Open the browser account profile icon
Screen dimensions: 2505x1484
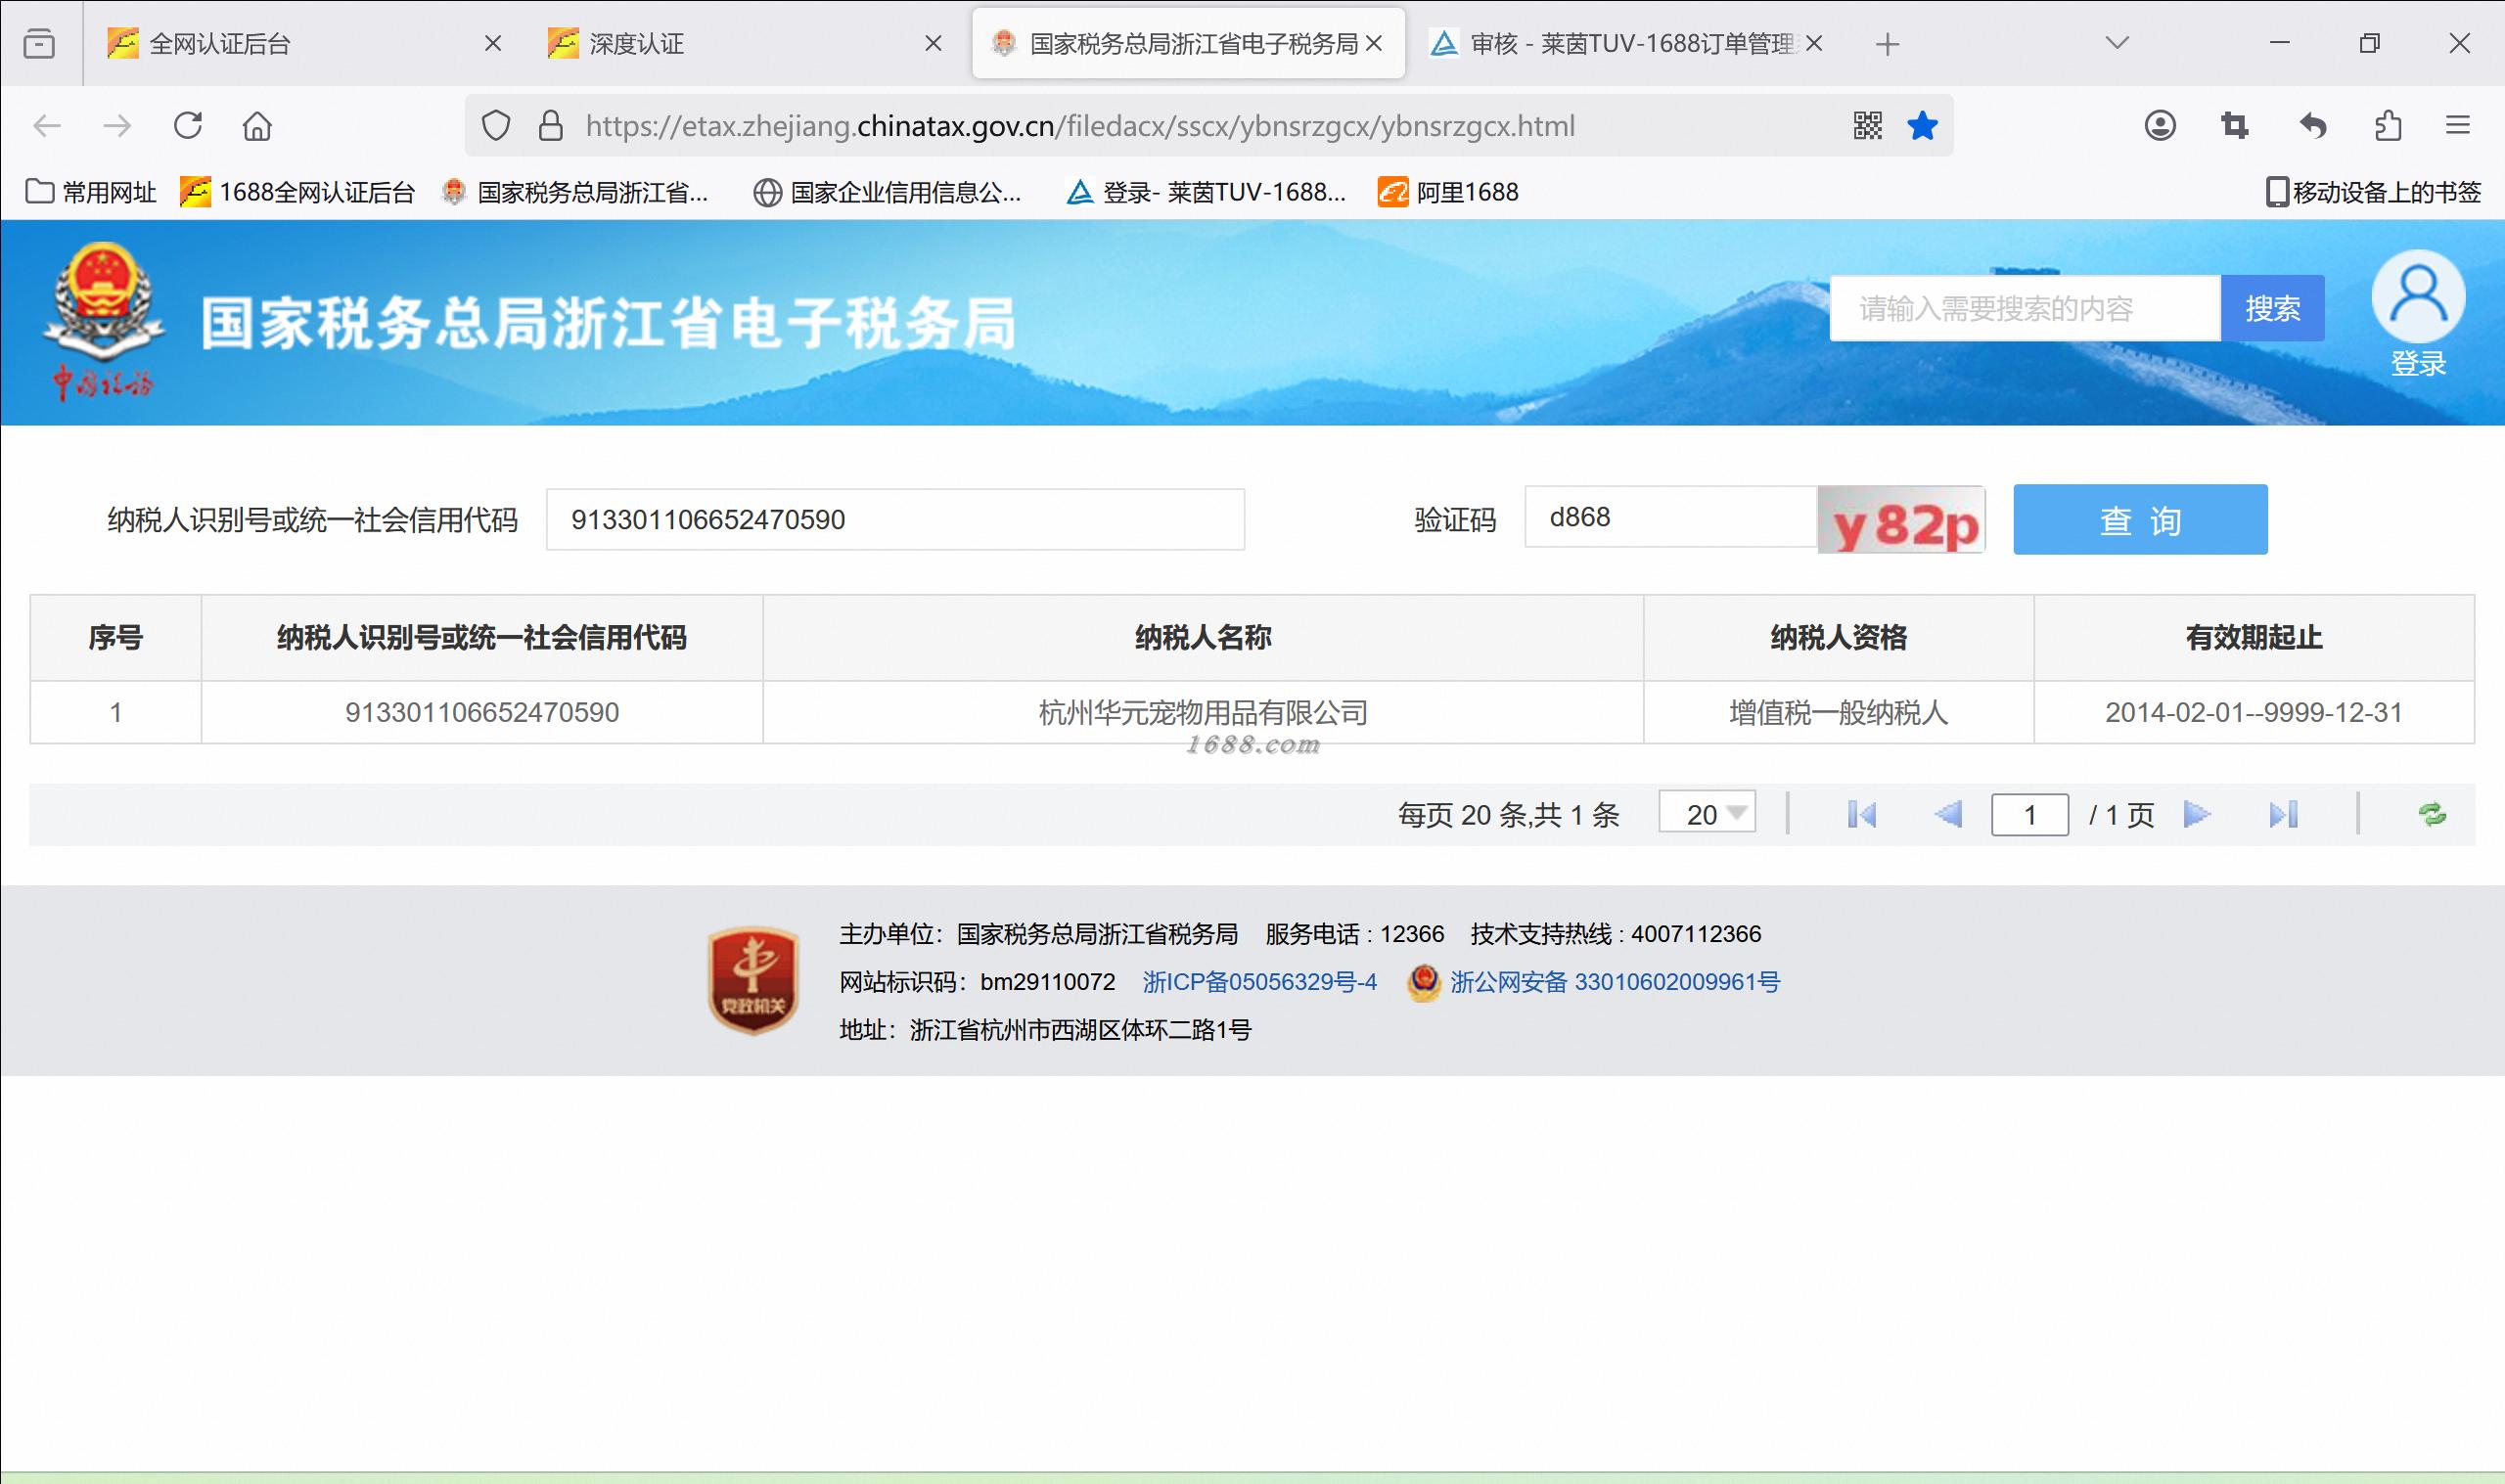pos(2160,126)
